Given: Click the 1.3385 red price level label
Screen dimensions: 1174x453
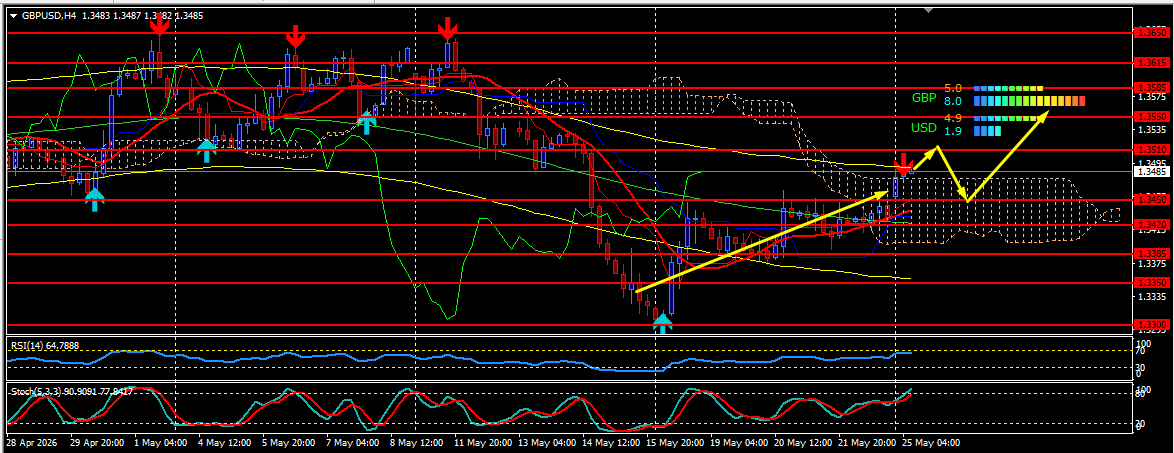Looking at the screenshot, I should click(1152, 254).
